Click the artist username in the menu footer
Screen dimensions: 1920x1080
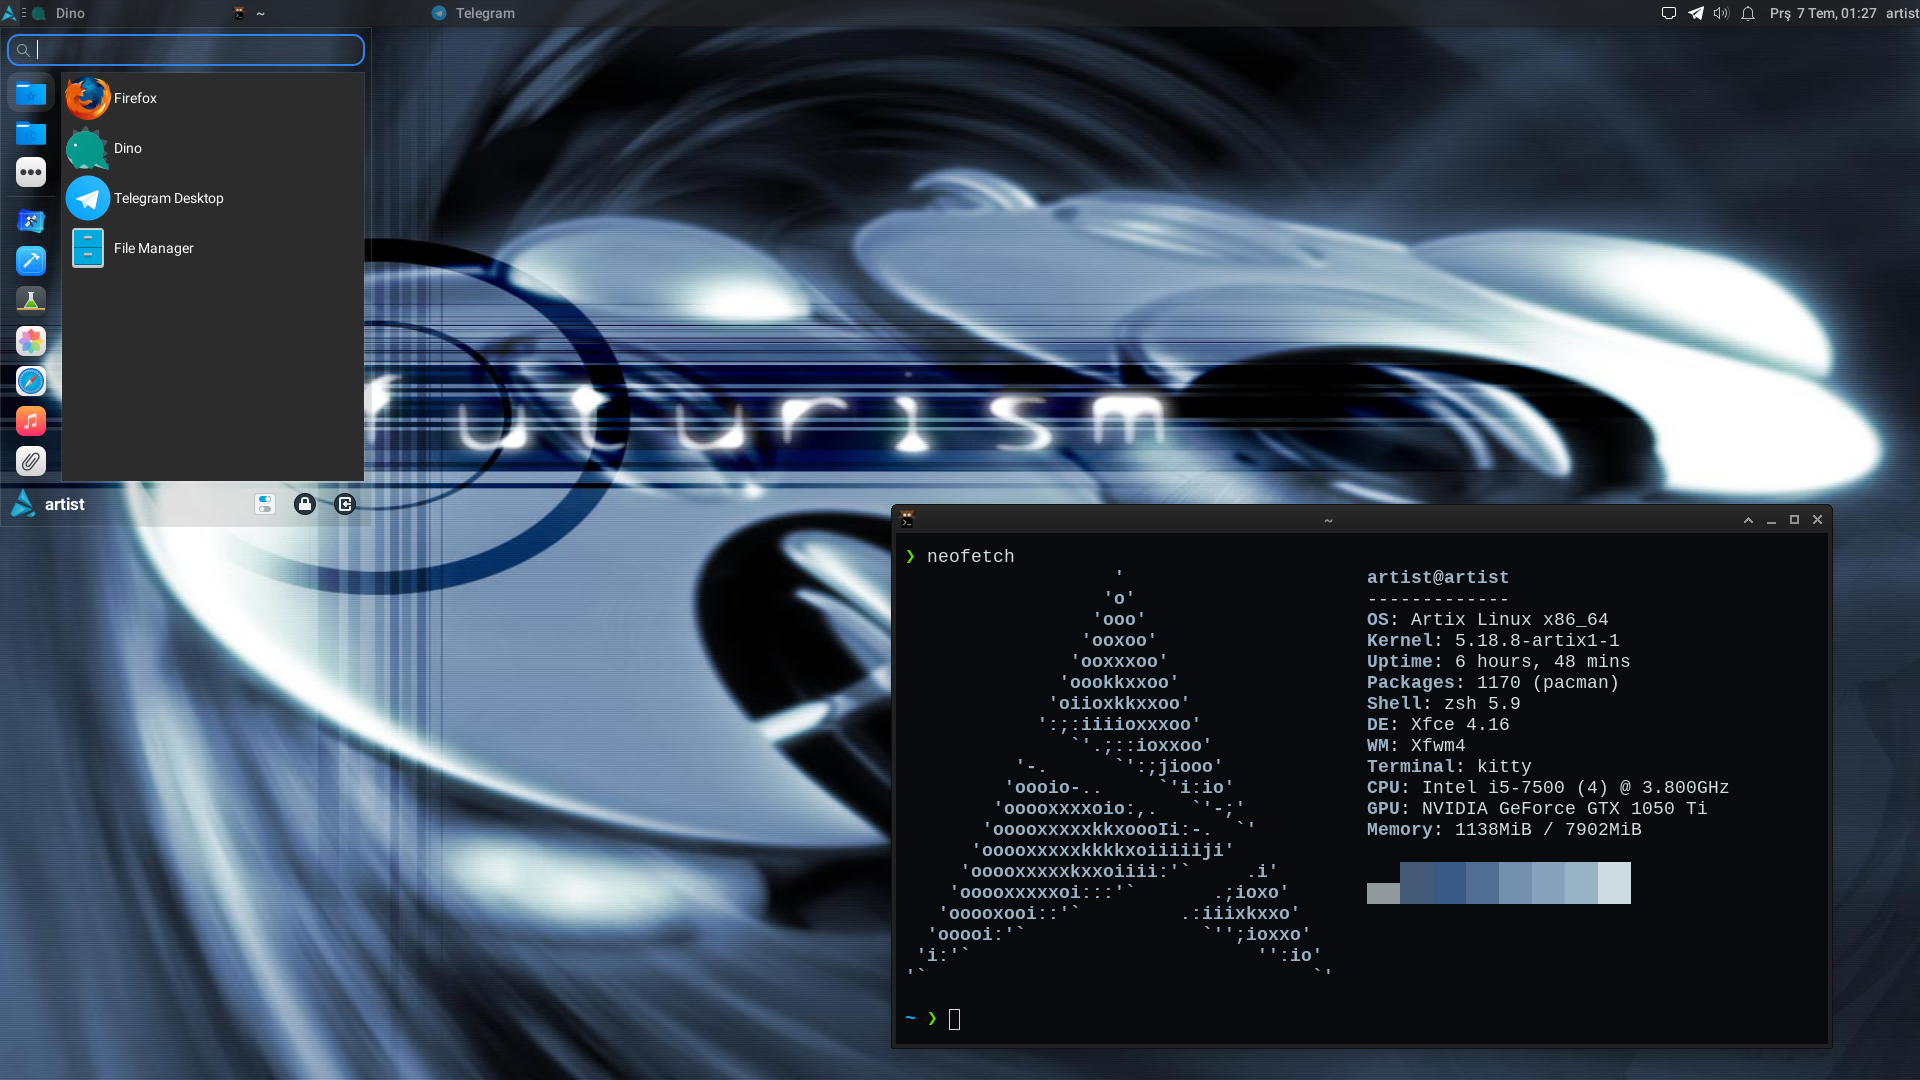click(x=64, y=504)
